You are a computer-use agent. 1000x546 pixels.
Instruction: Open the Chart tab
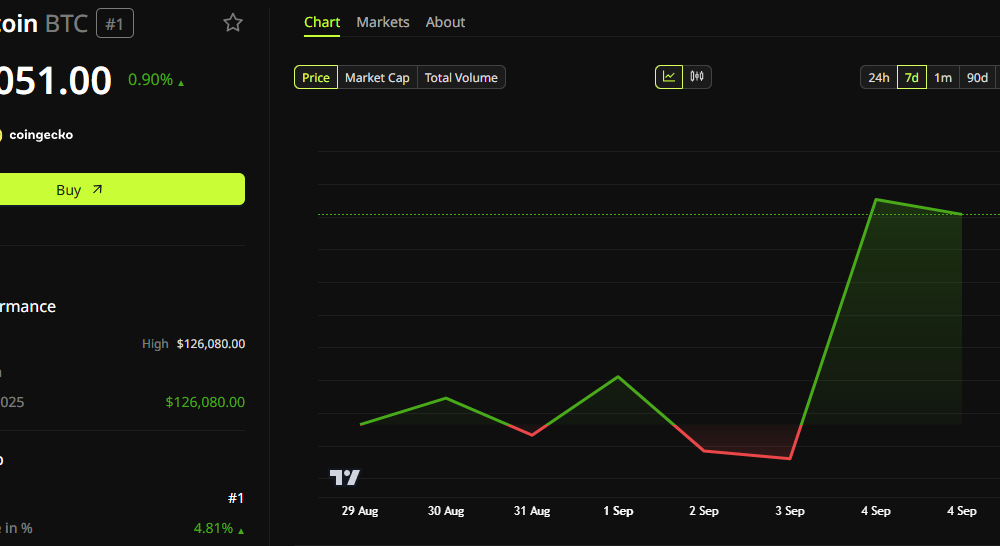tap(322, 22)
